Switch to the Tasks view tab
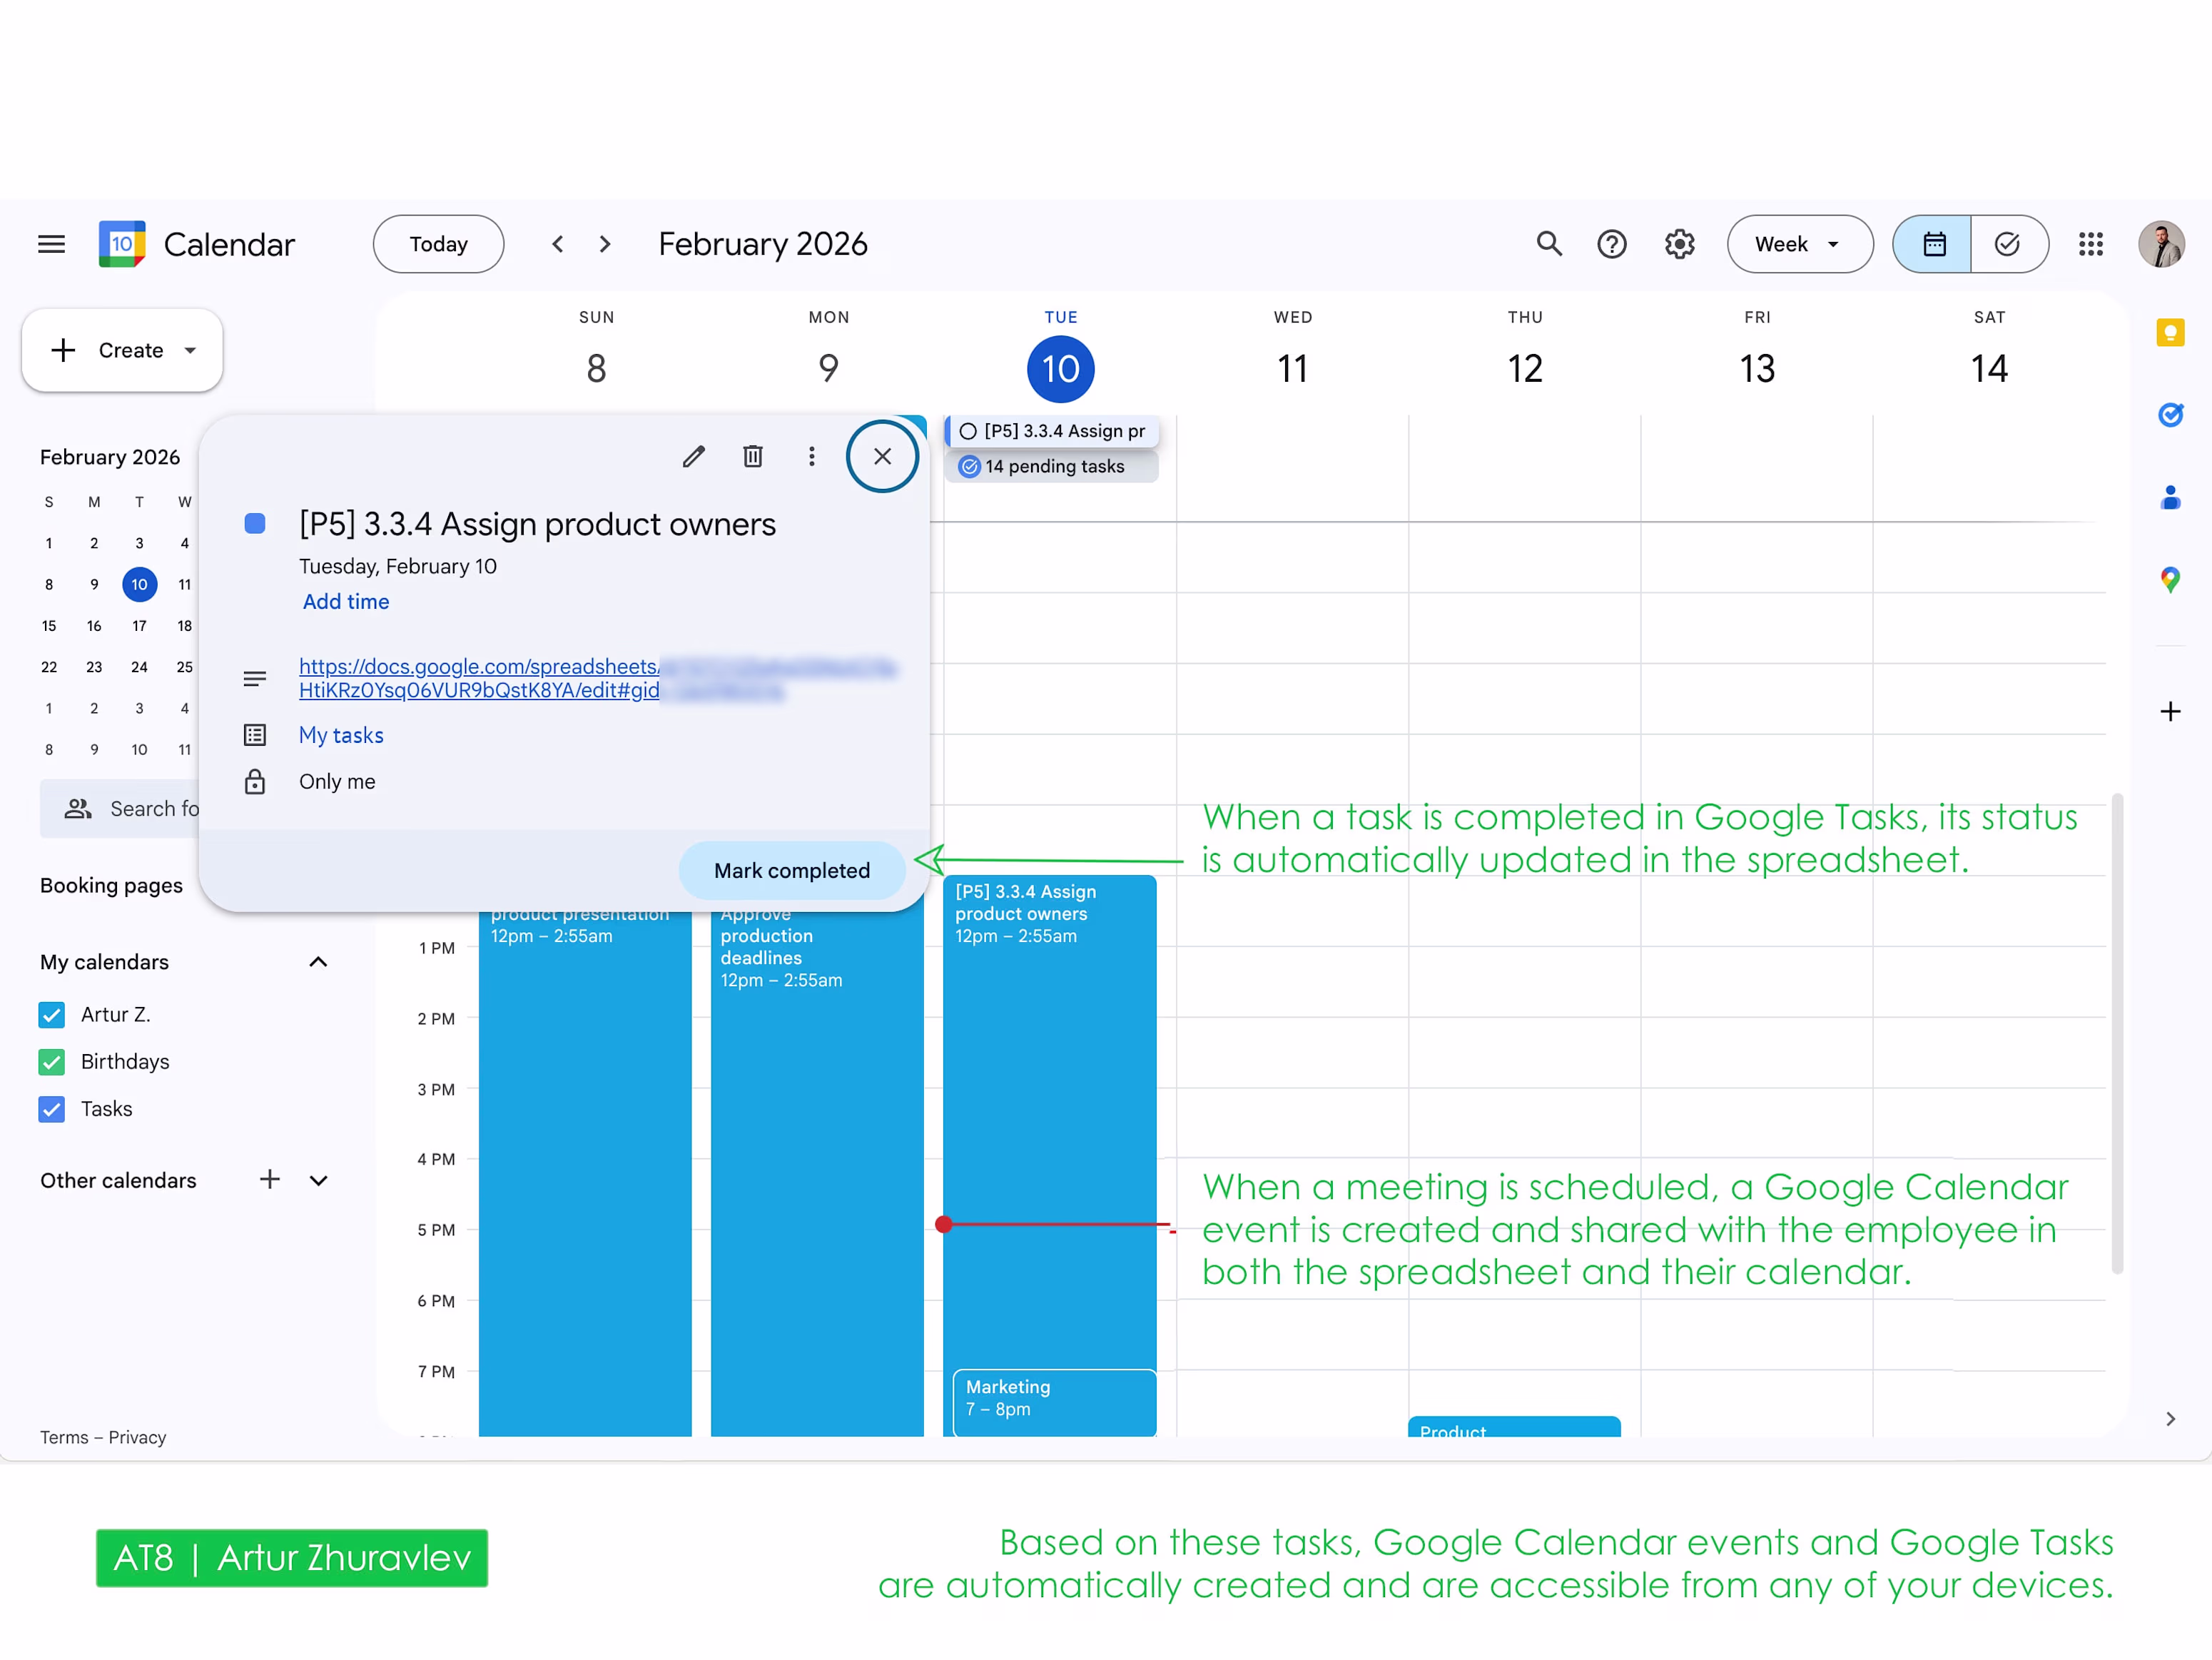Screen dimensions: 2212x1660 point(2007,244)
